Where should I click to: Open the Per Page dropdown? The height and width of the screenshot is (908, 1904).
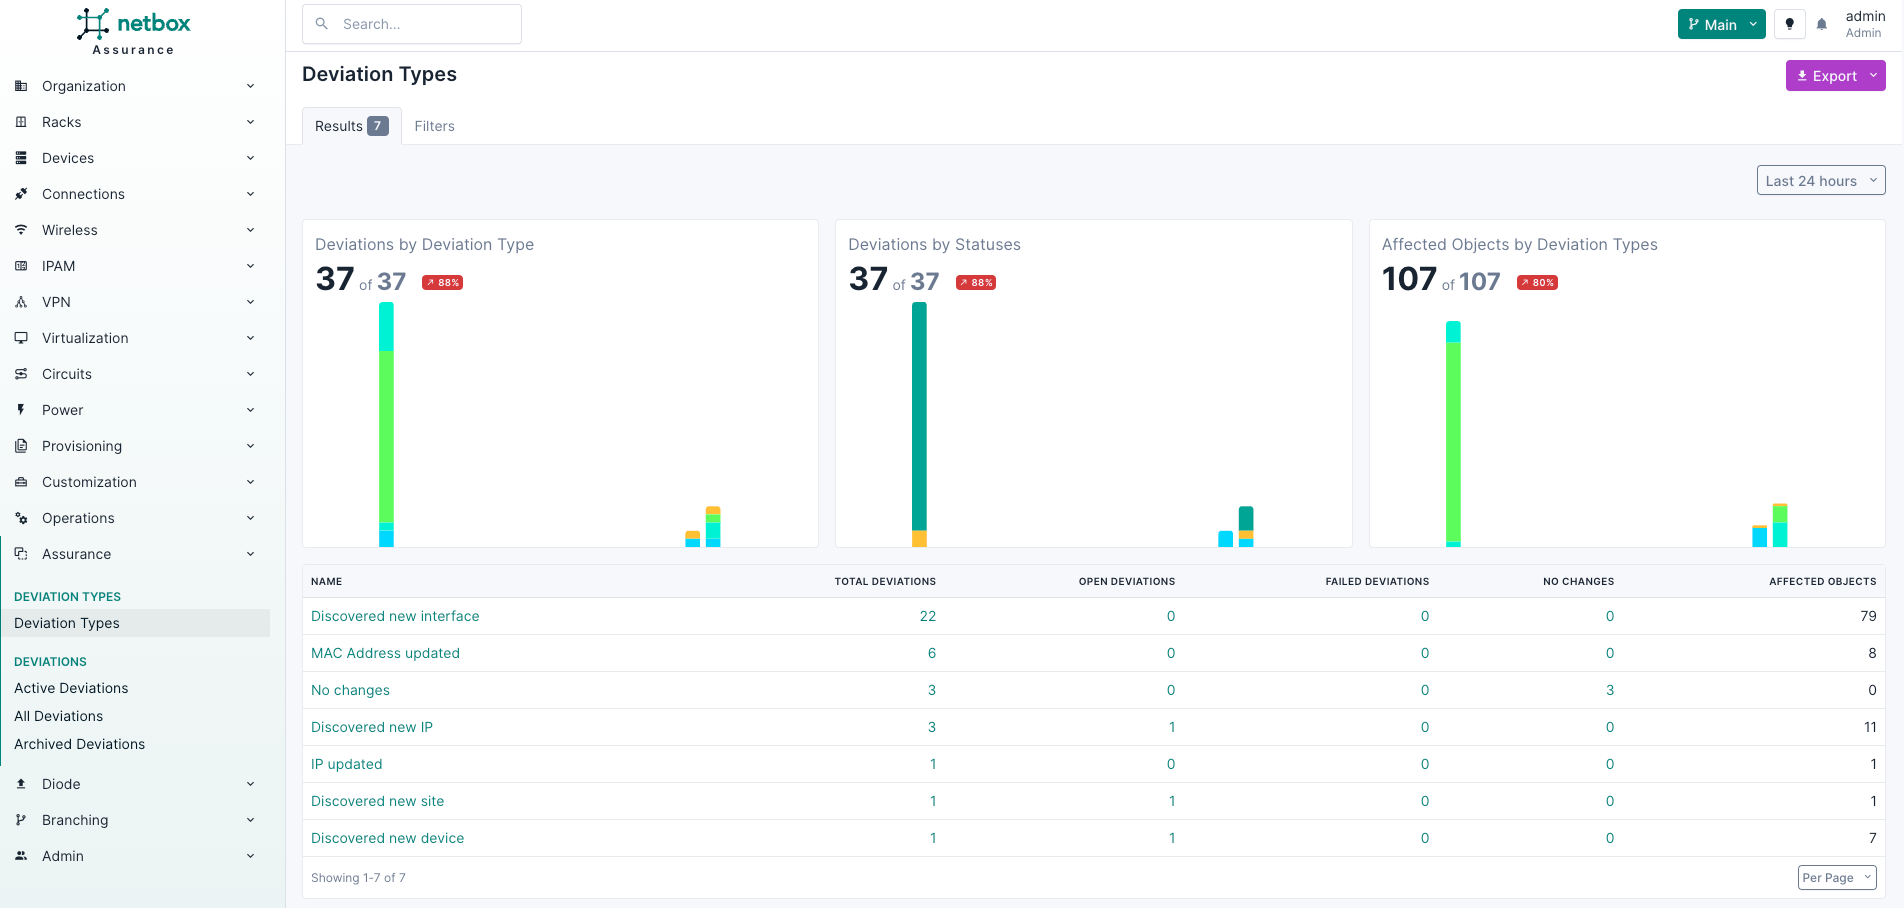pyautogui.click(x=1836, y=878)
